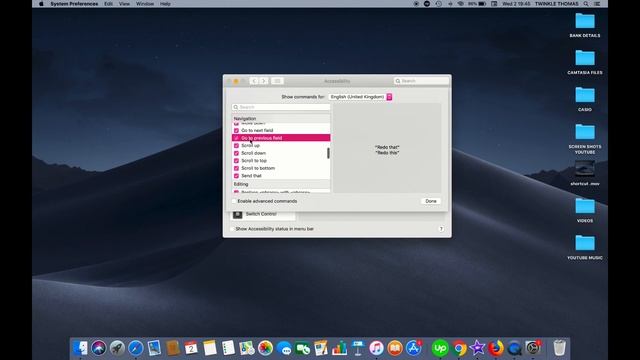Open the Help menu
The width and height of the screenshot is (640, 360).
[x=165, y=4]
